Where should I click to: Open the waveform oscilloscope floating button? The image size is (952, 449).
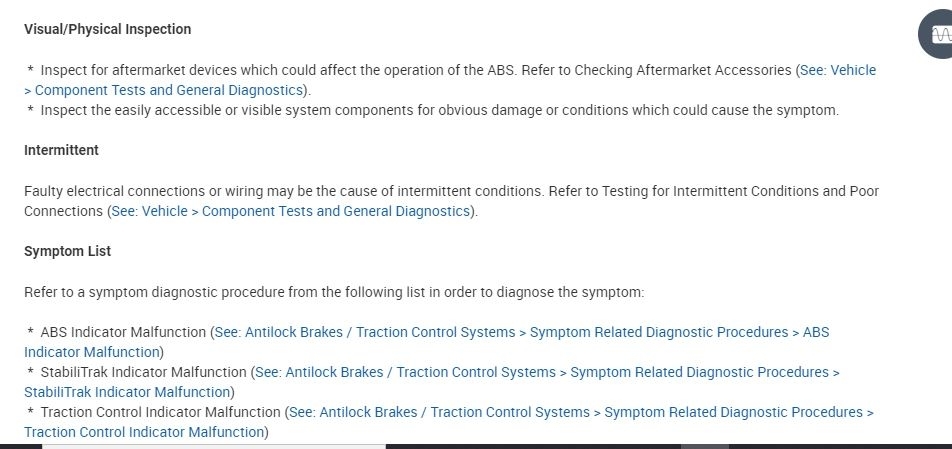click(x=939, y=35)
